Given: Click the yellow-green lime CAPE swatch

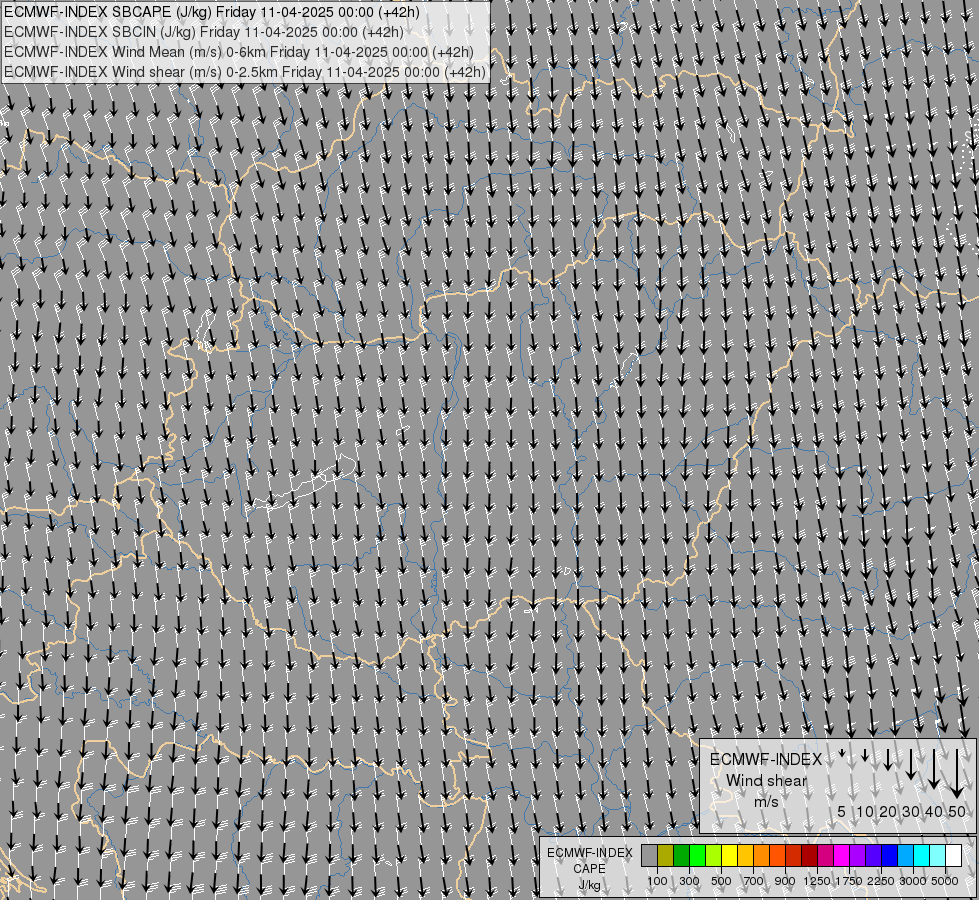Looking at the screenshot, I should coord(713,856).
